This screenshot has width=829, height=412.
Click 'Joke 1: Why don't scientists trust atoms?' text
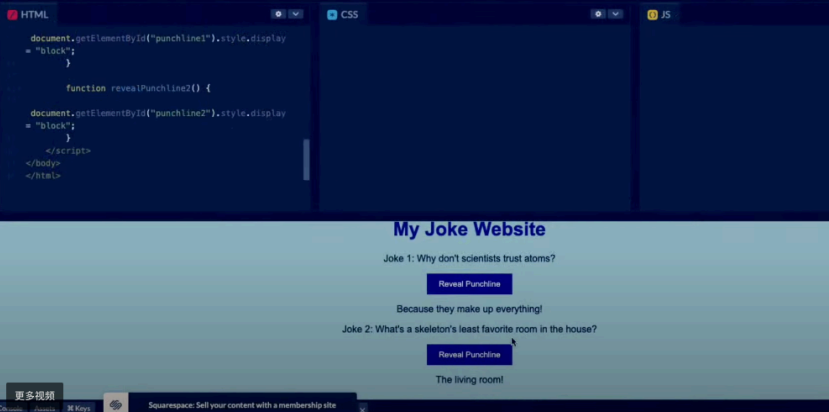[x=469, y=259]
